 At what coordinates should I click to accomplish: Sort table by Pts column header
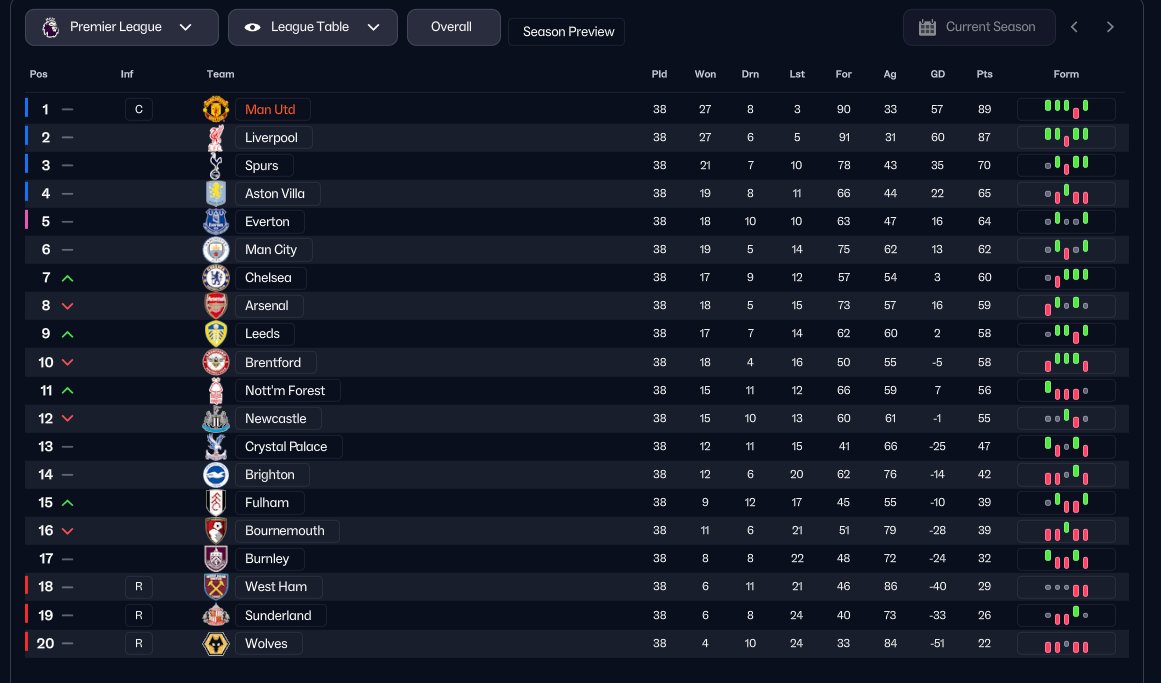[x=985, y=74]
